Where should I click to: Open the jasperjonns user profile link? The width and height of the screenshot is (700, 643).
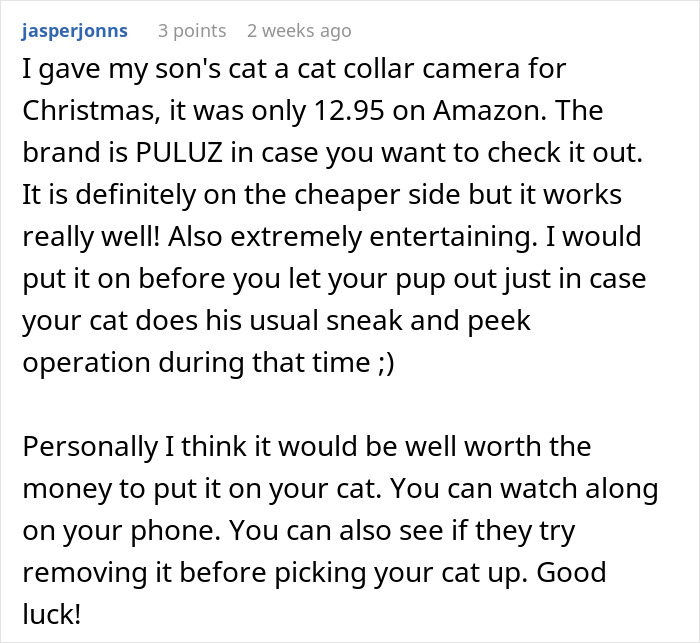pyautogui.click(x=73, y=31)
